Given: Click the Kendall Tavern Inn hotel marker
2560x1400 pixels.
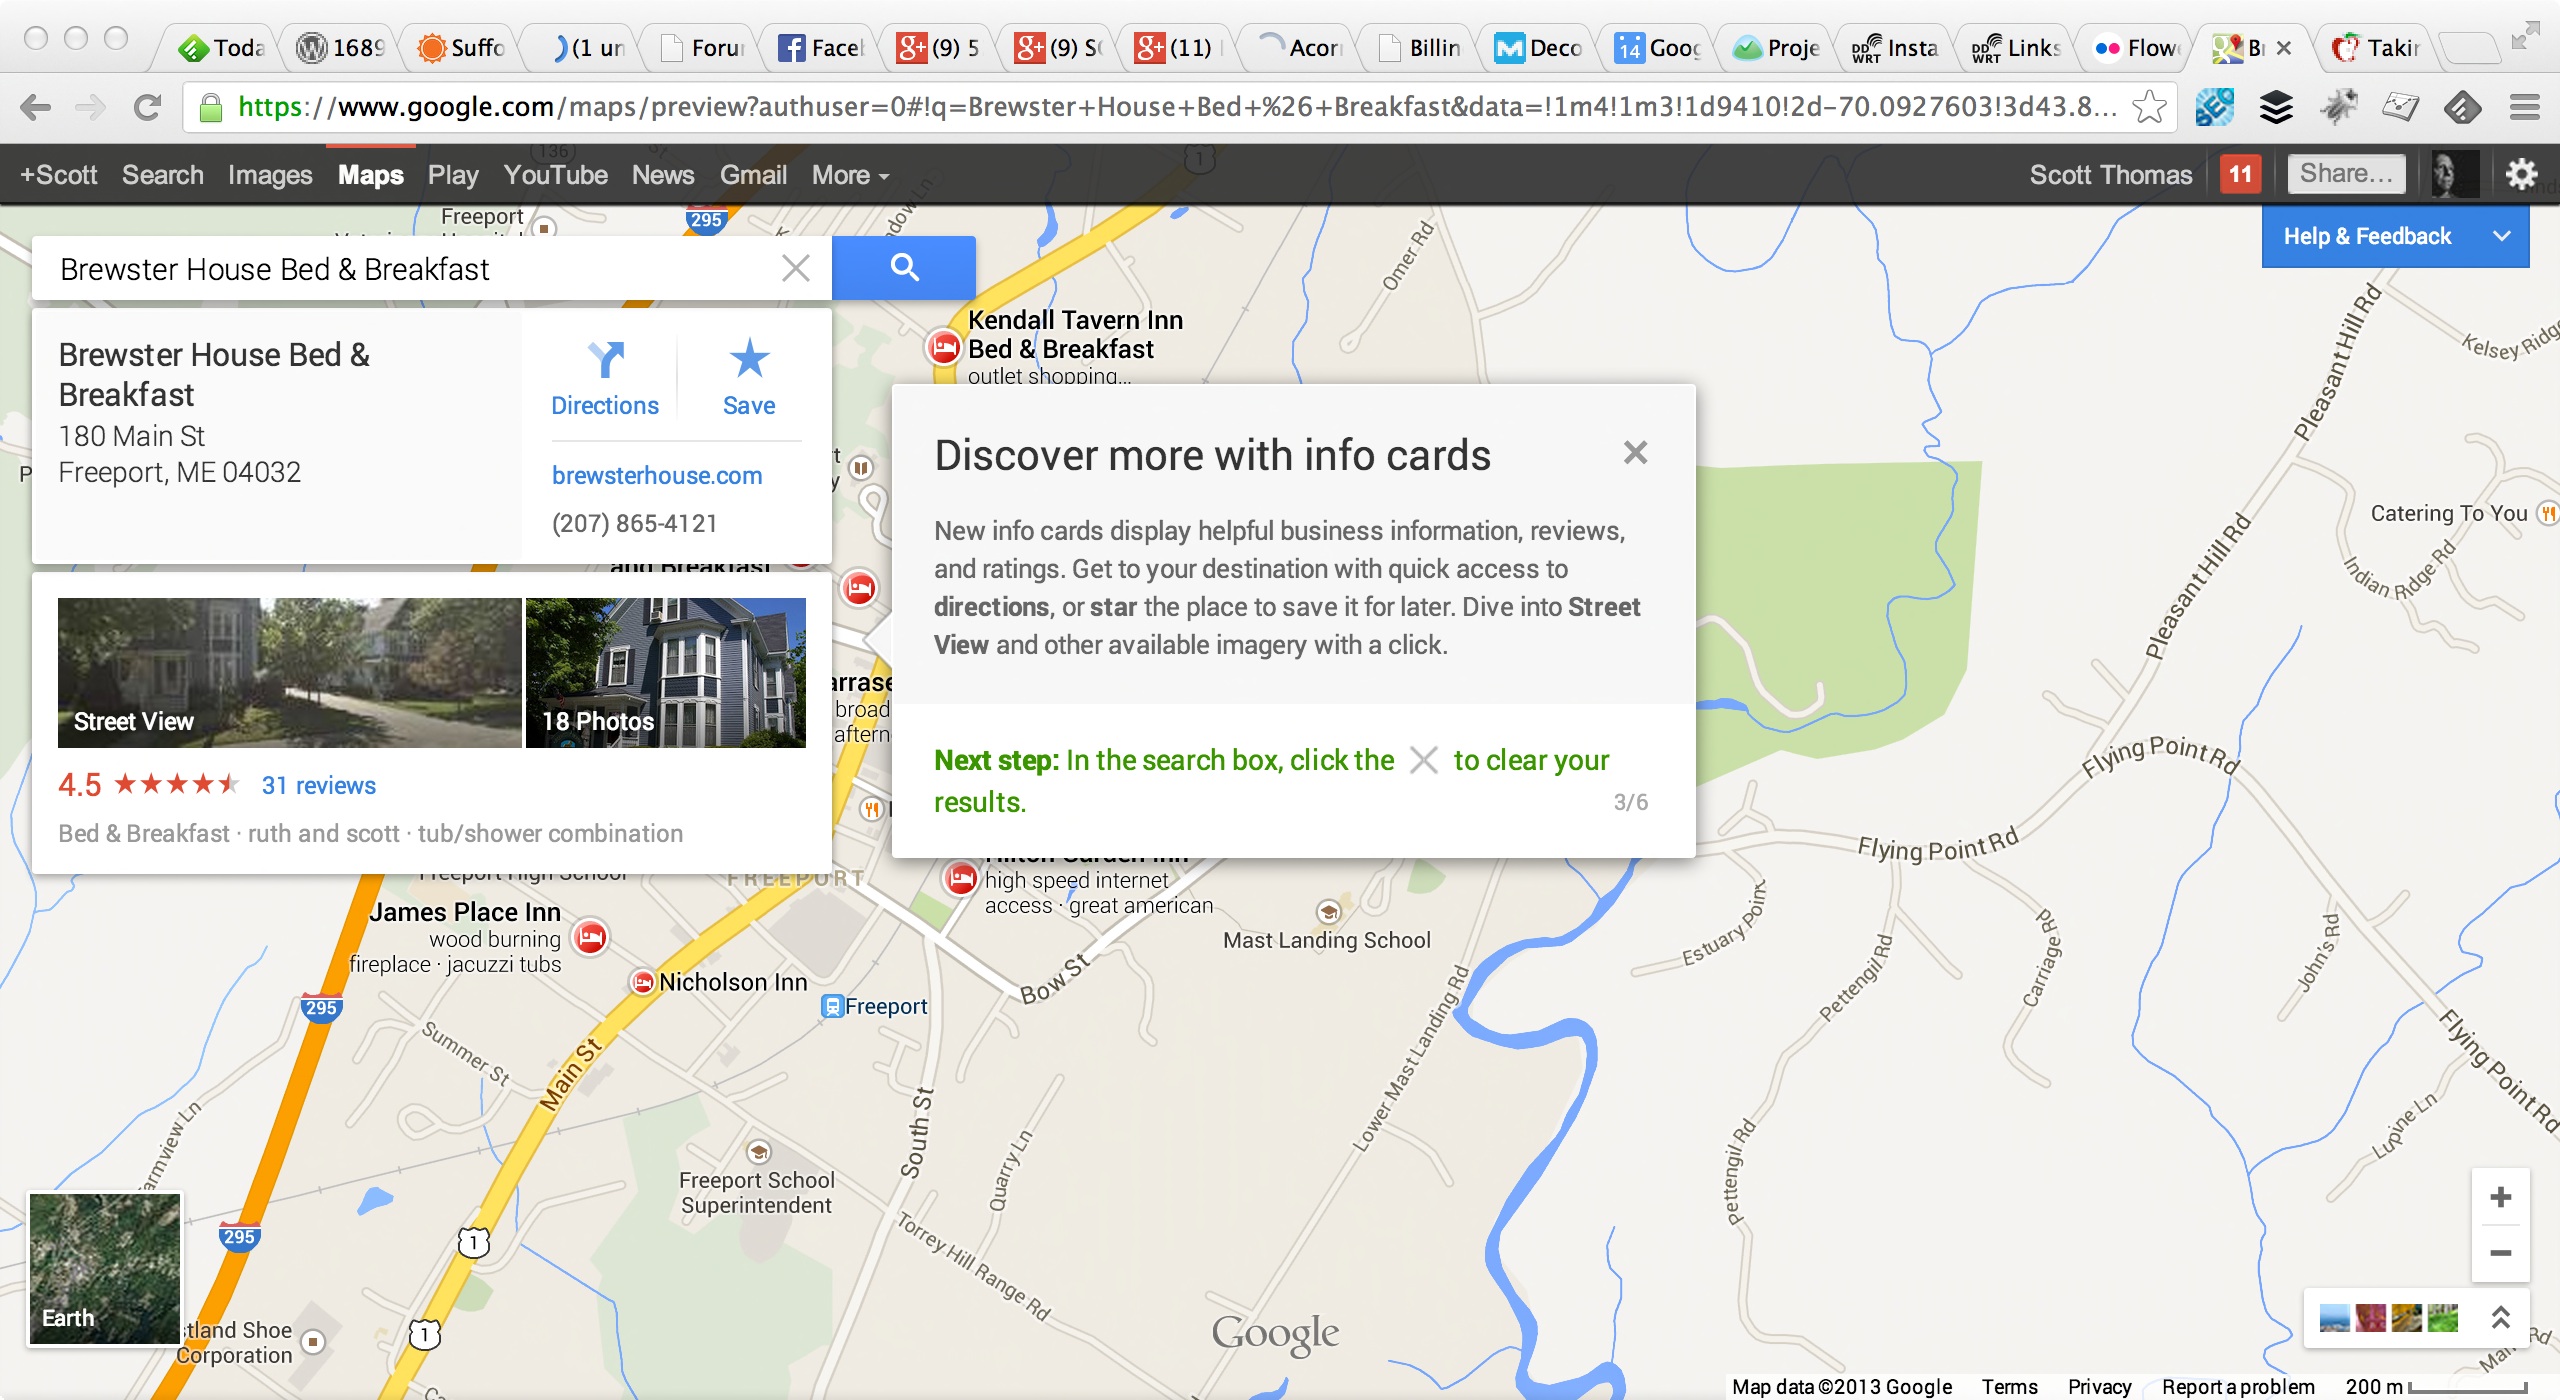Looking at the screenshot, I should tap(943, 347).
